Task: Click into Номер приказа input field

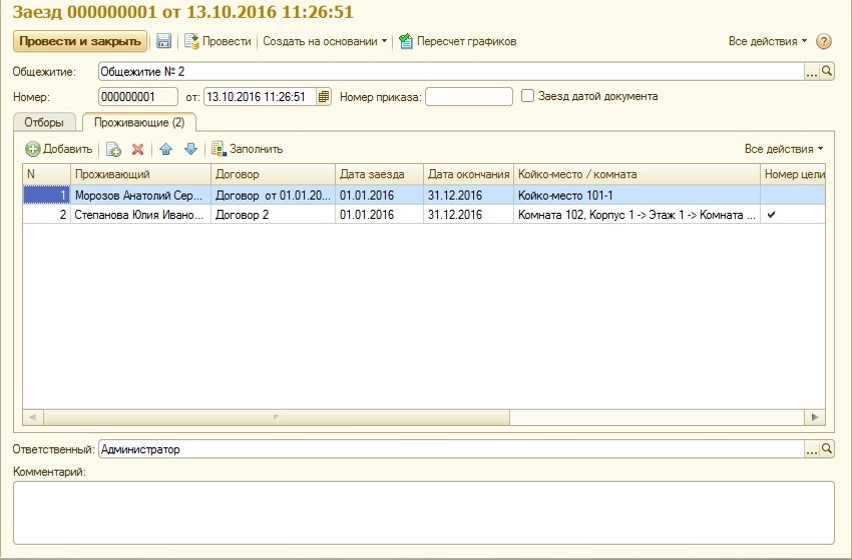Action: [x=469, y=97]
